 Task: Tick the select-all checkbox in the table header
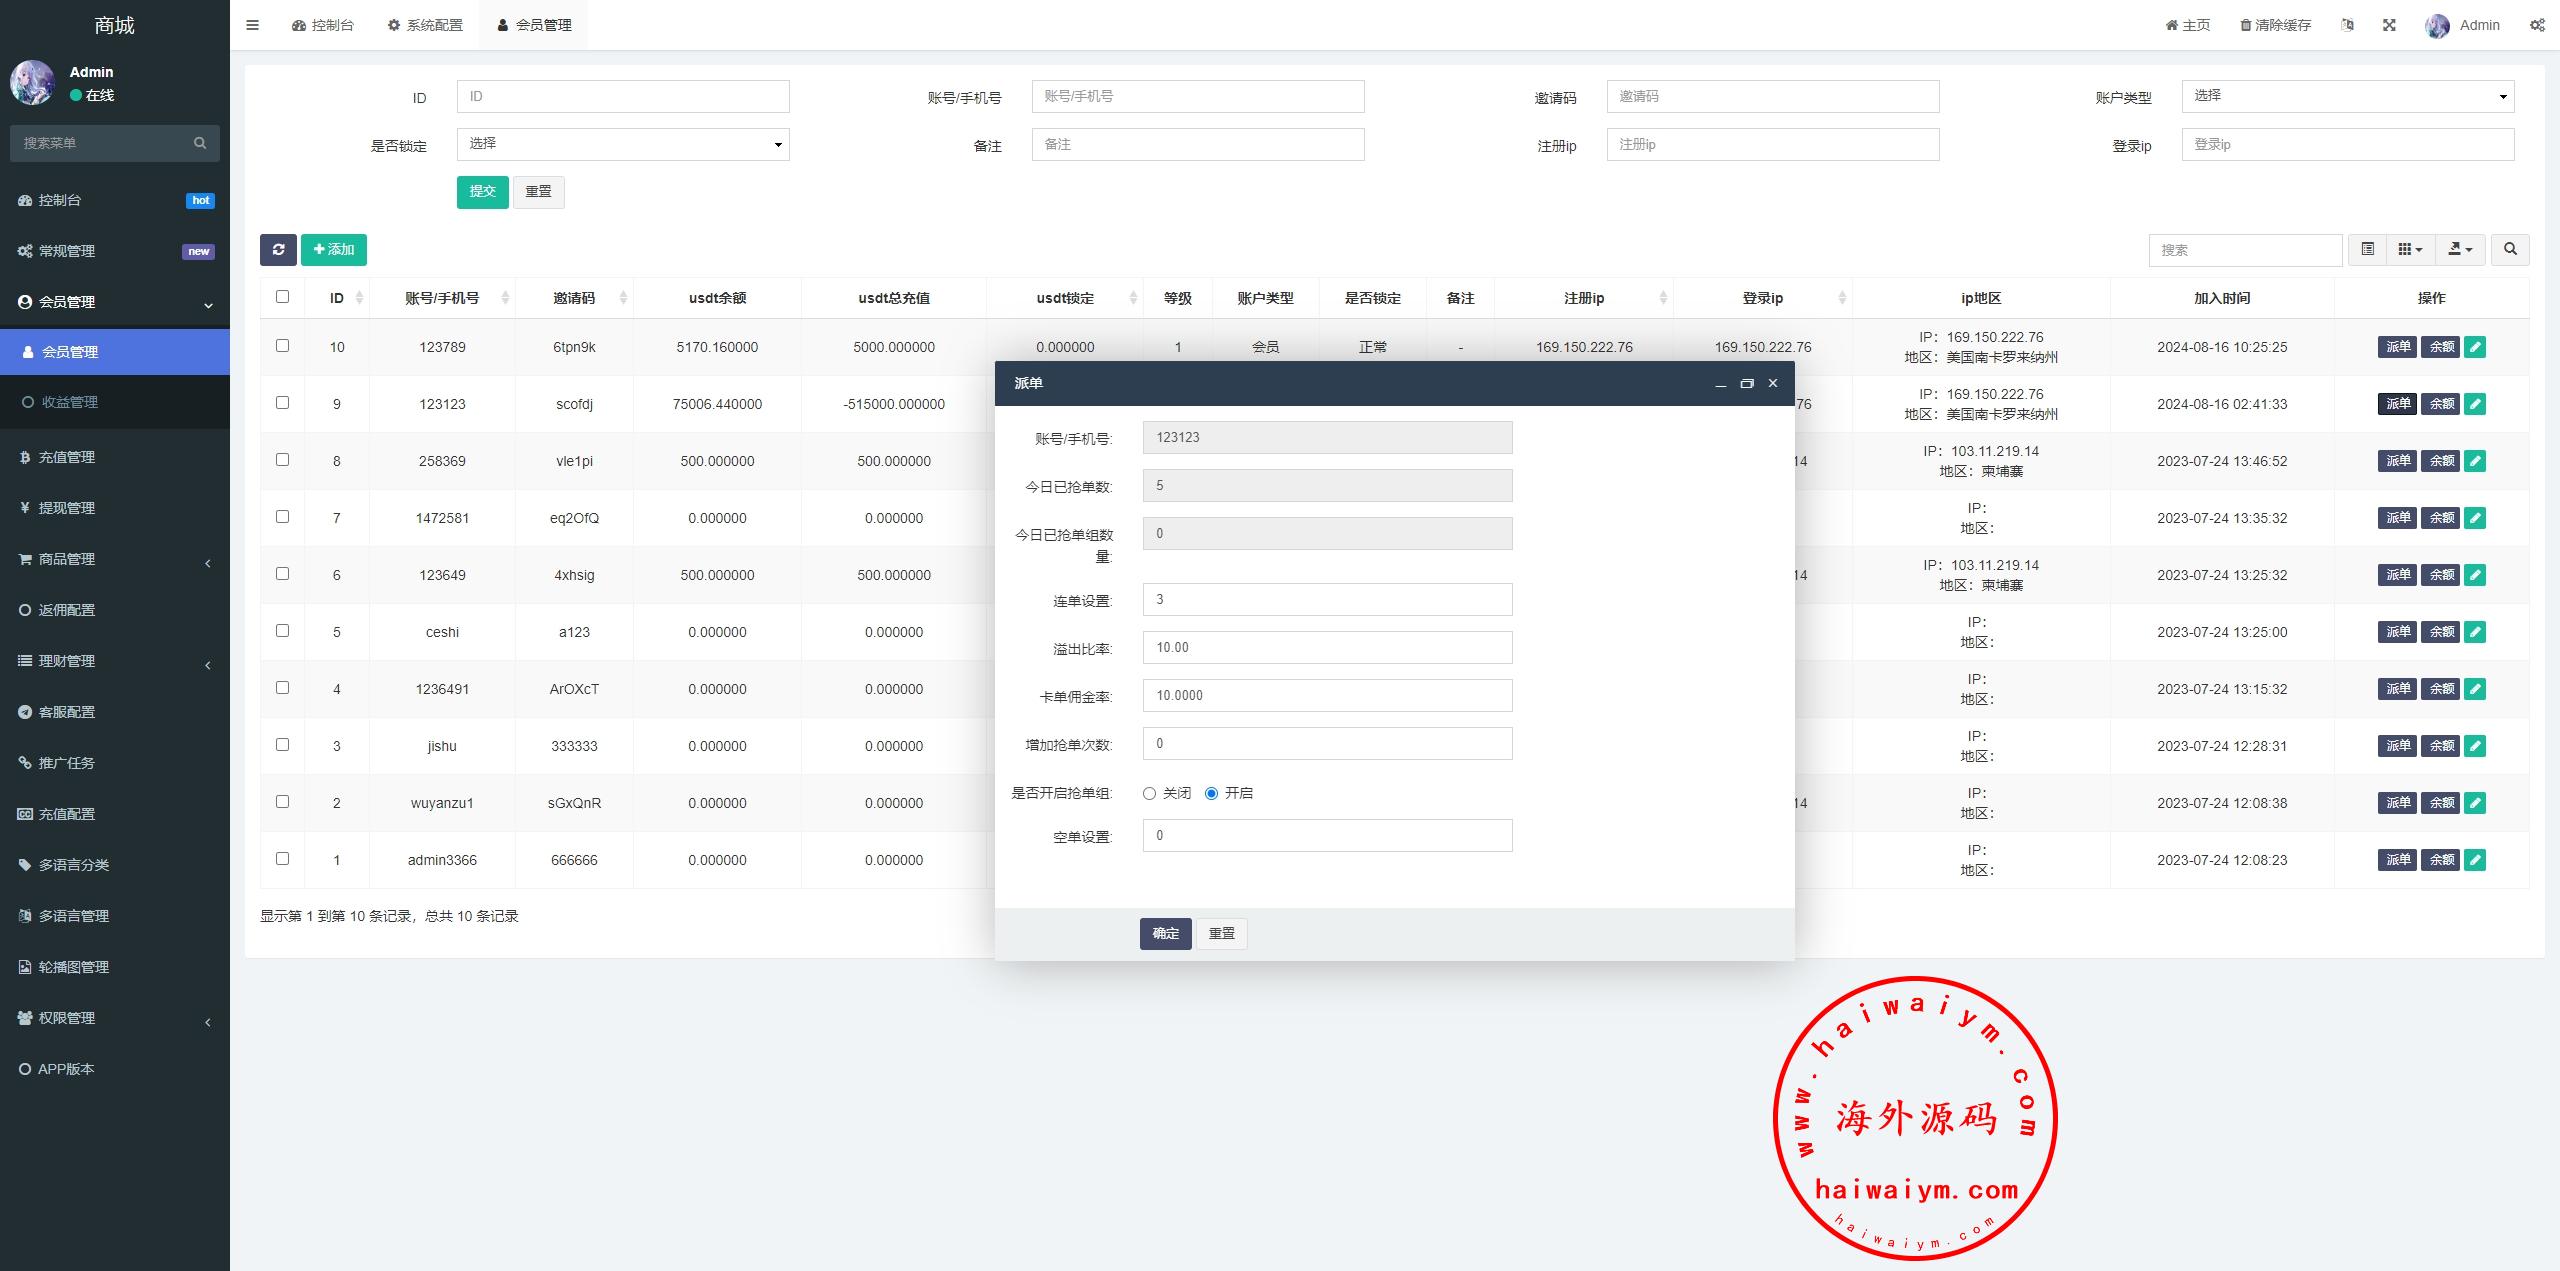282,297
